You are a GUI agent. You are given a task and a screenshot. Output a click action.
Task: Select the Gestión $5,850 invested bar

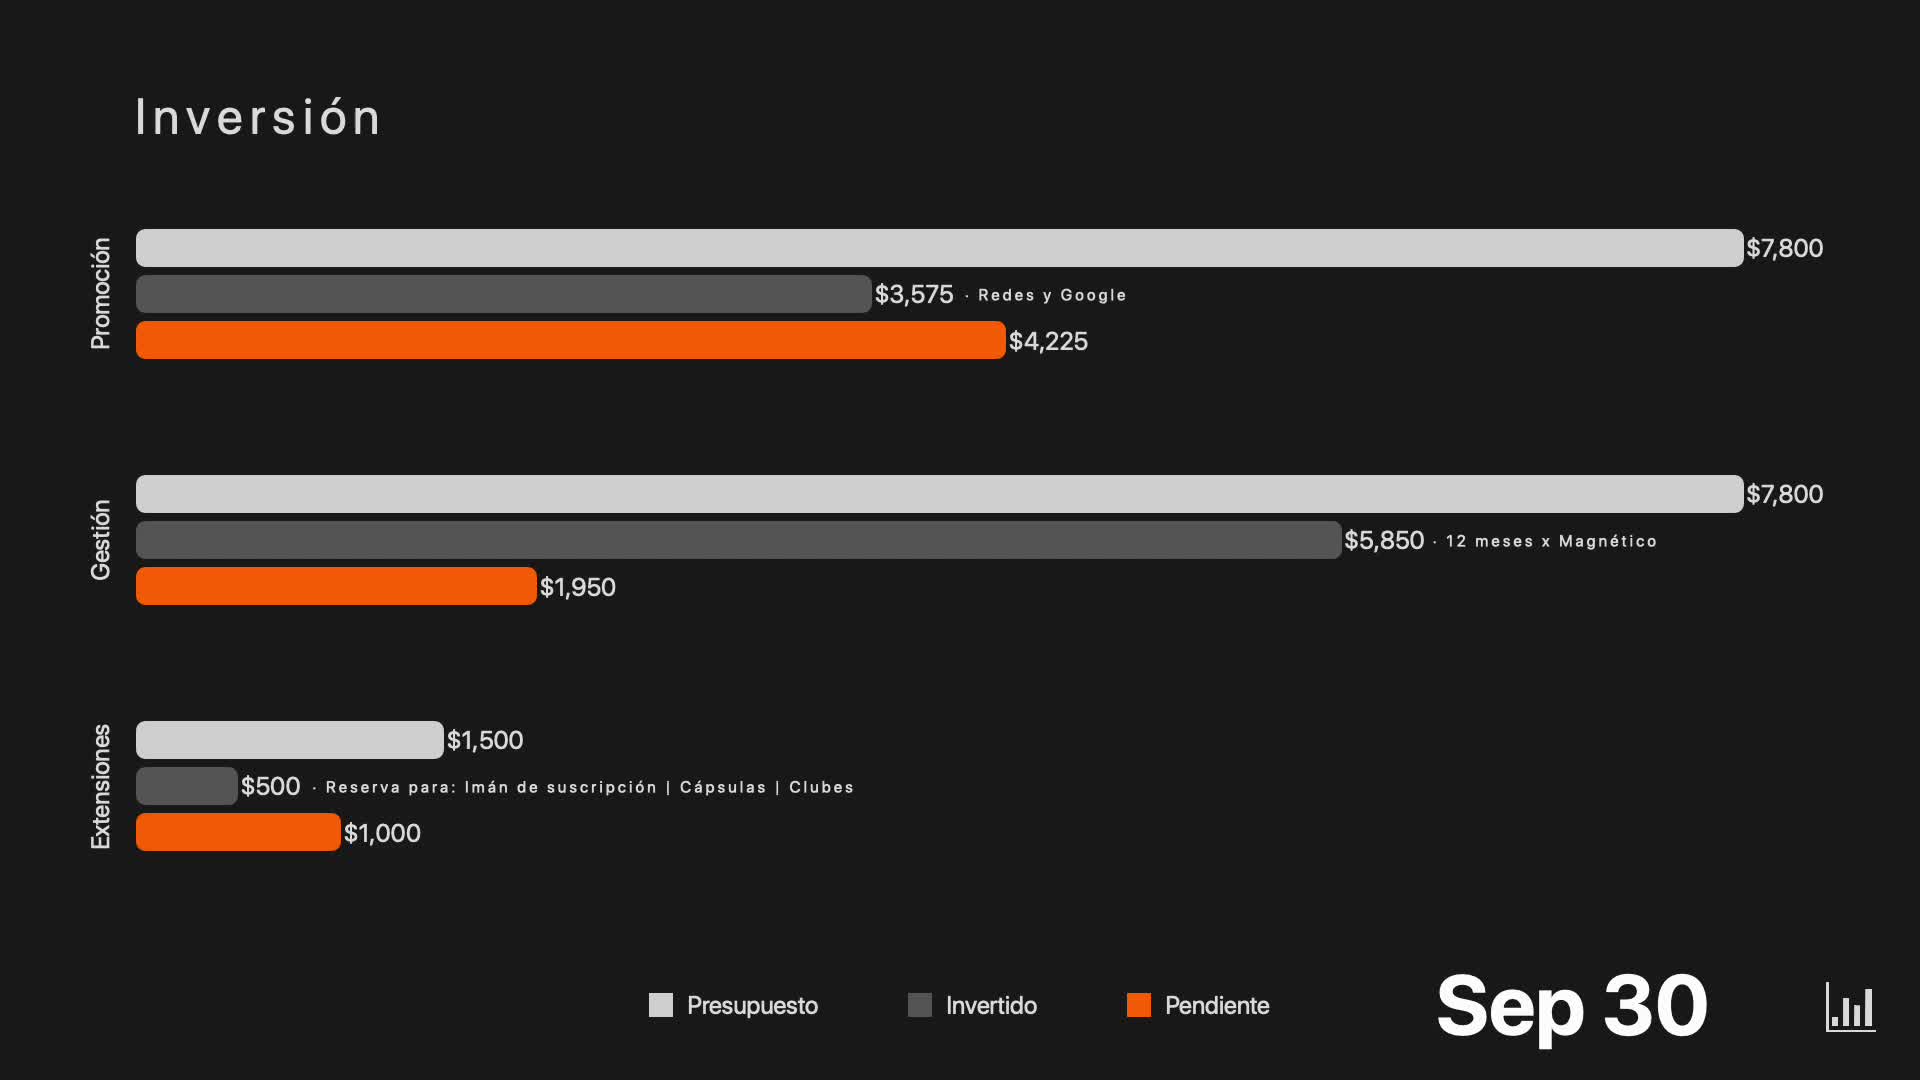click(739, 540)
